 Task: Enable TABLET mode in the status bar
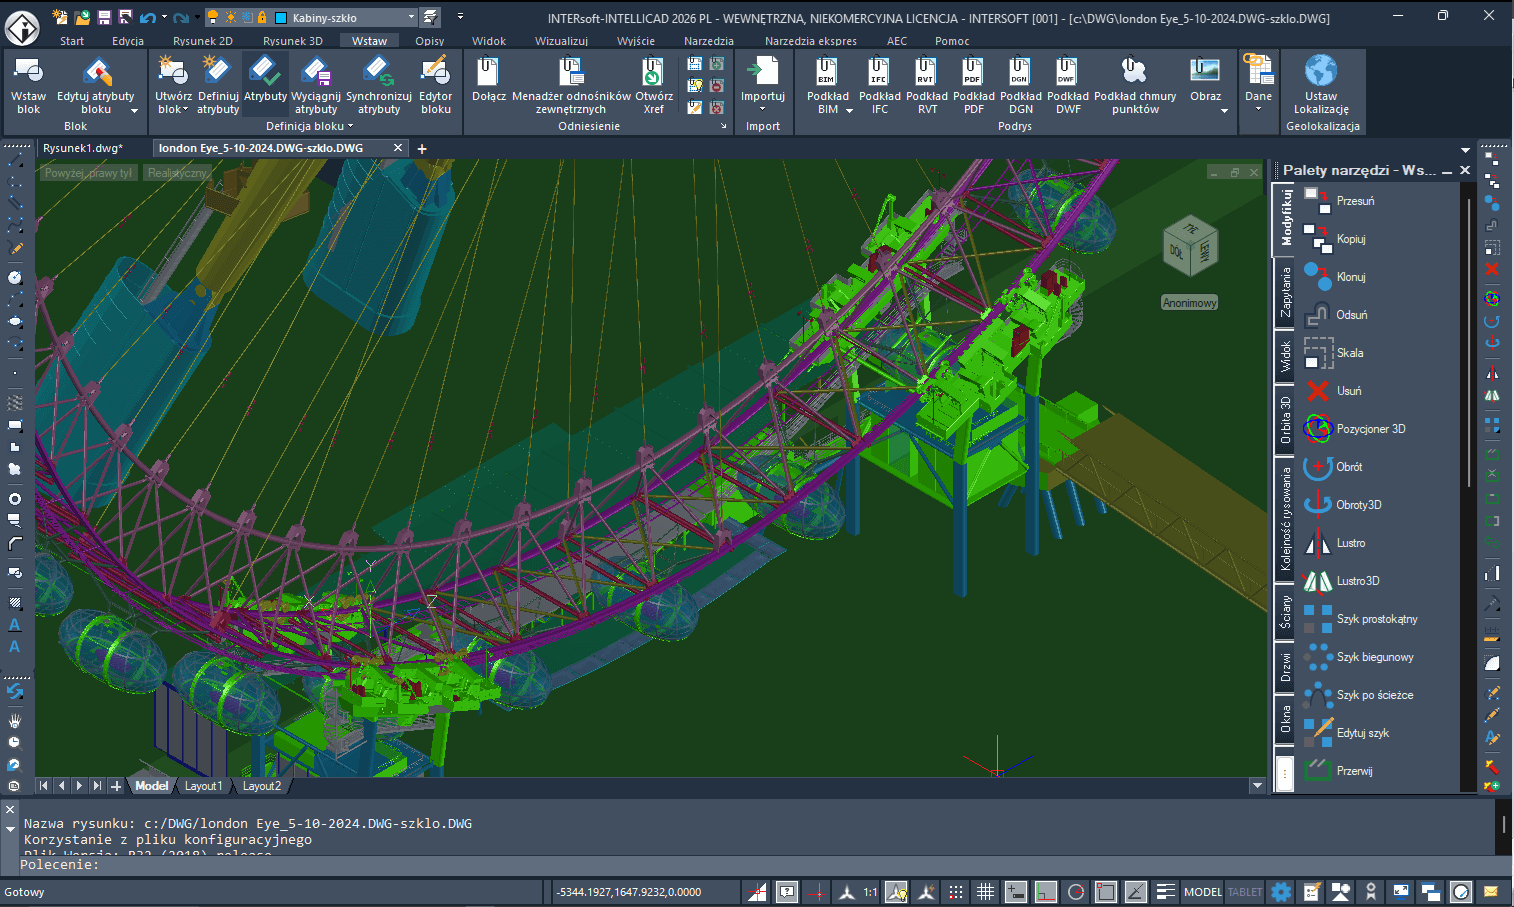(1244, 891)
